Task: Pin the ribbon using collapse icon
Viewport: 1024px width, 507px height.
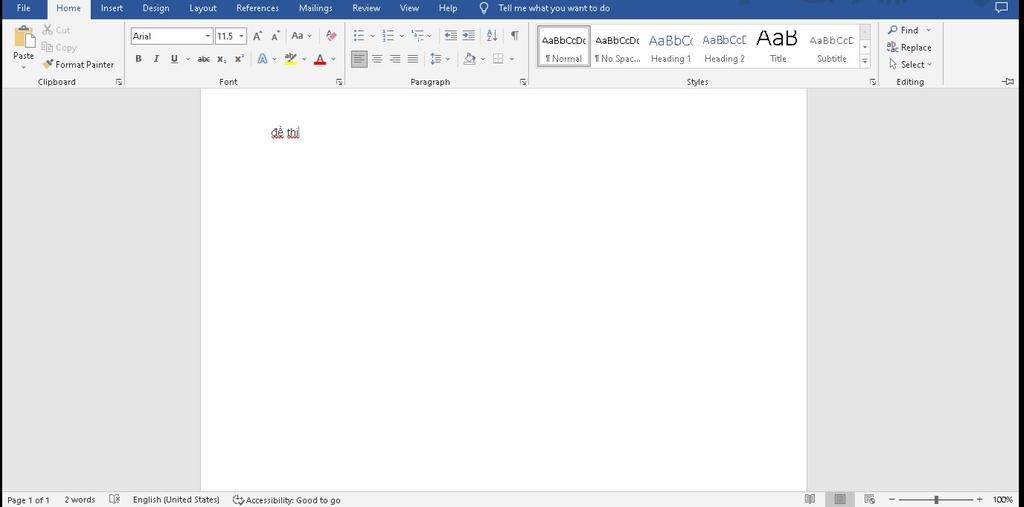Action: 1008,82
